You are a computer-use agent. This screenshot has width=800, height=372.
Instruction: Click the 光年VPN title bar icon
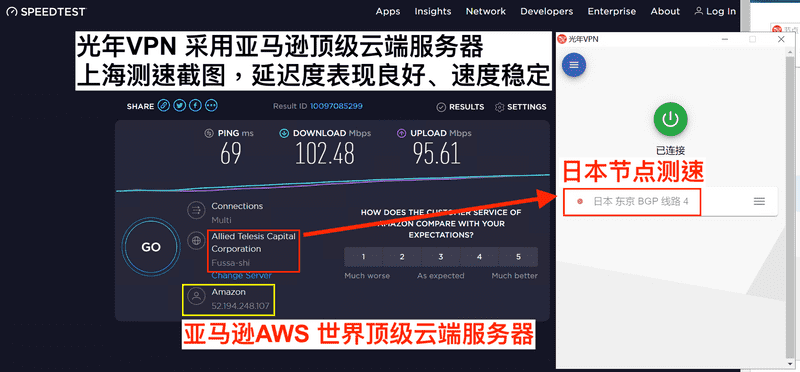pos(562,39)
